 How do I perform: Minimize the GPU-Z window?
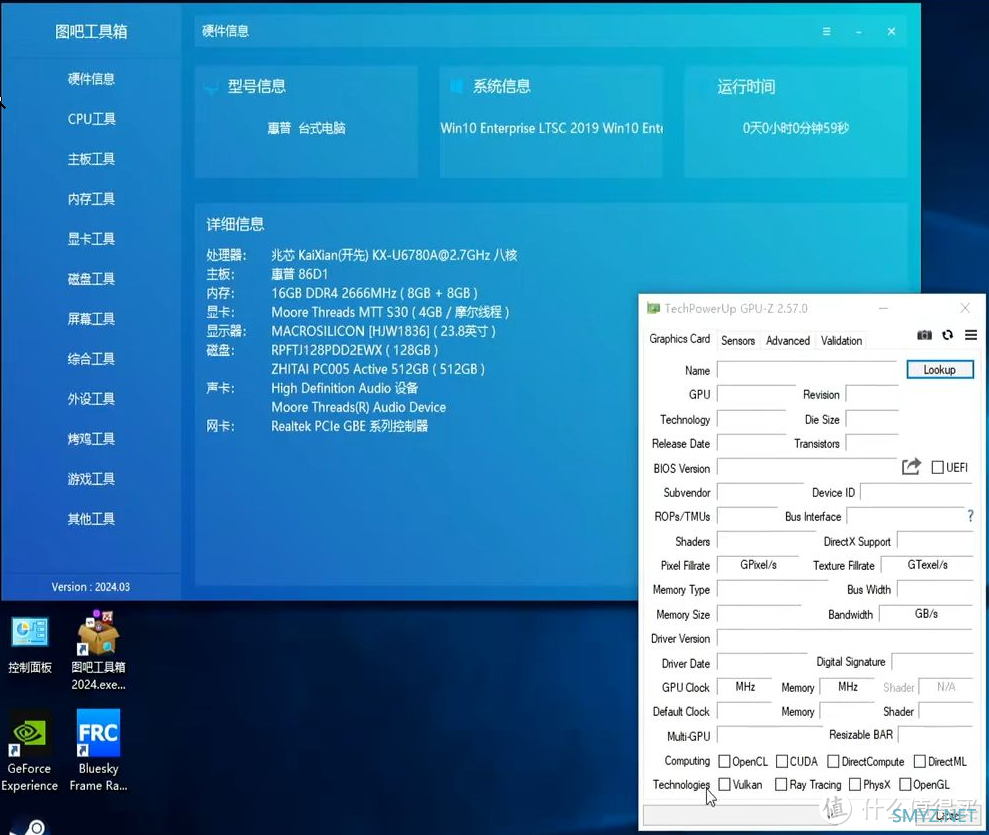click(884, 308)
